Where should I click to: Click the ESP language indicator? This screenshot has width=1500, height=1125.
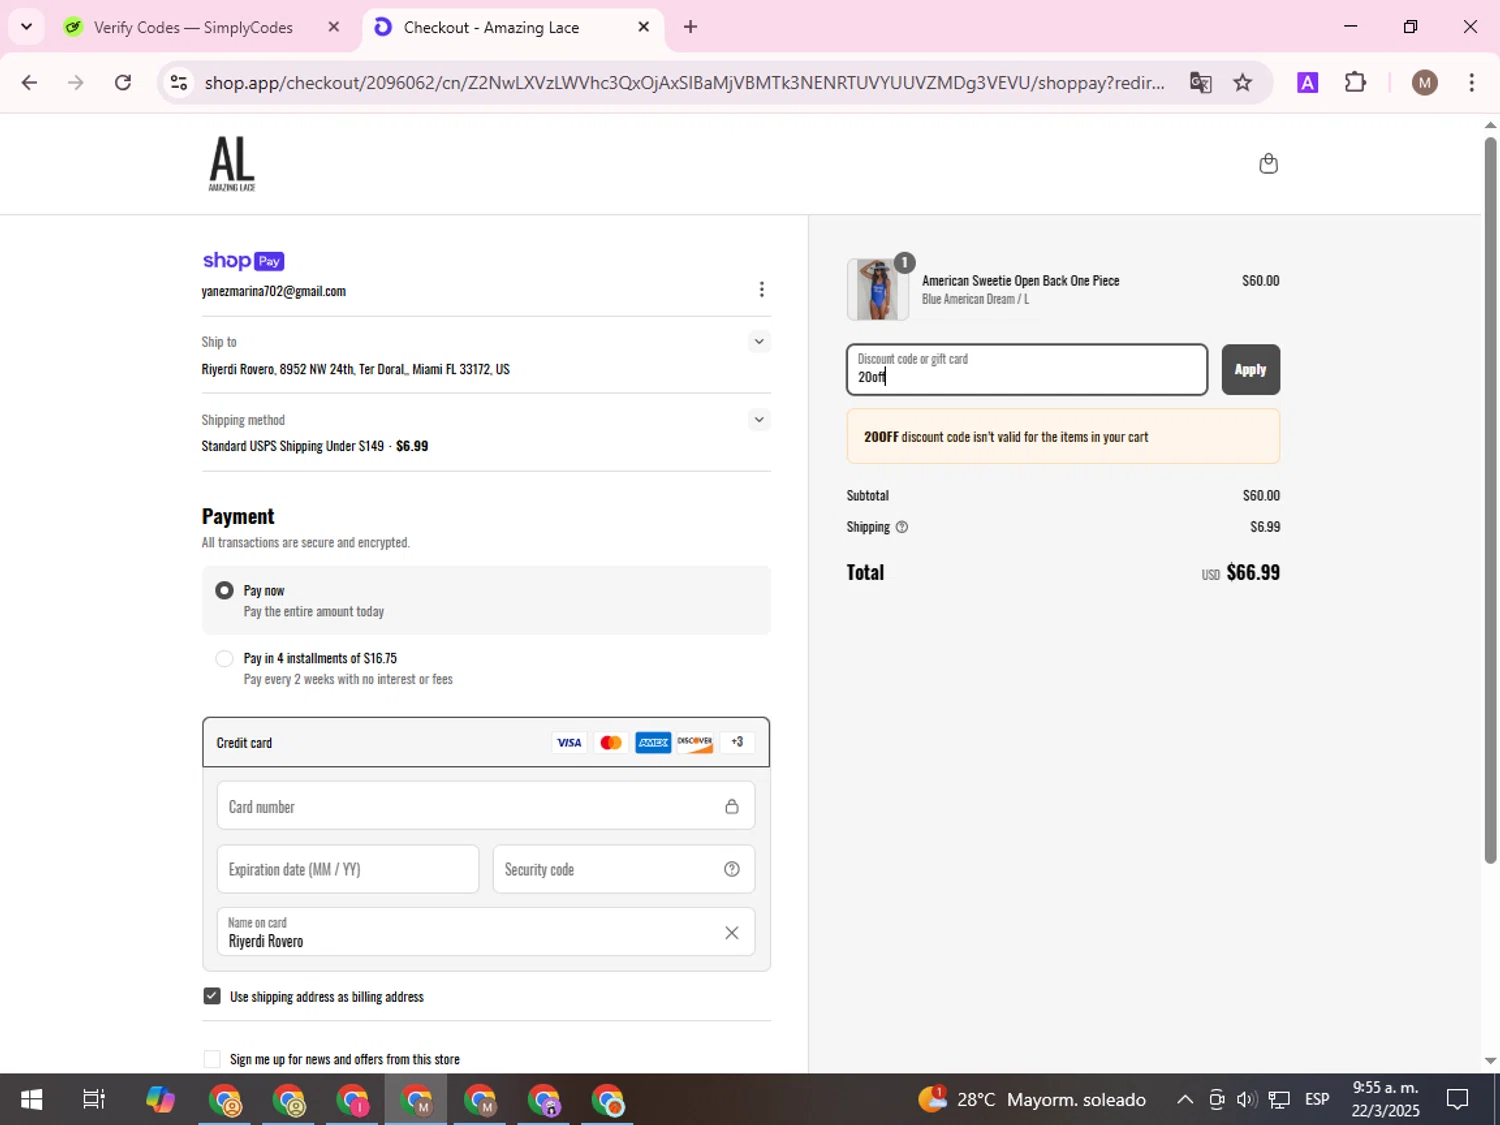[x=1317, y=1099]
